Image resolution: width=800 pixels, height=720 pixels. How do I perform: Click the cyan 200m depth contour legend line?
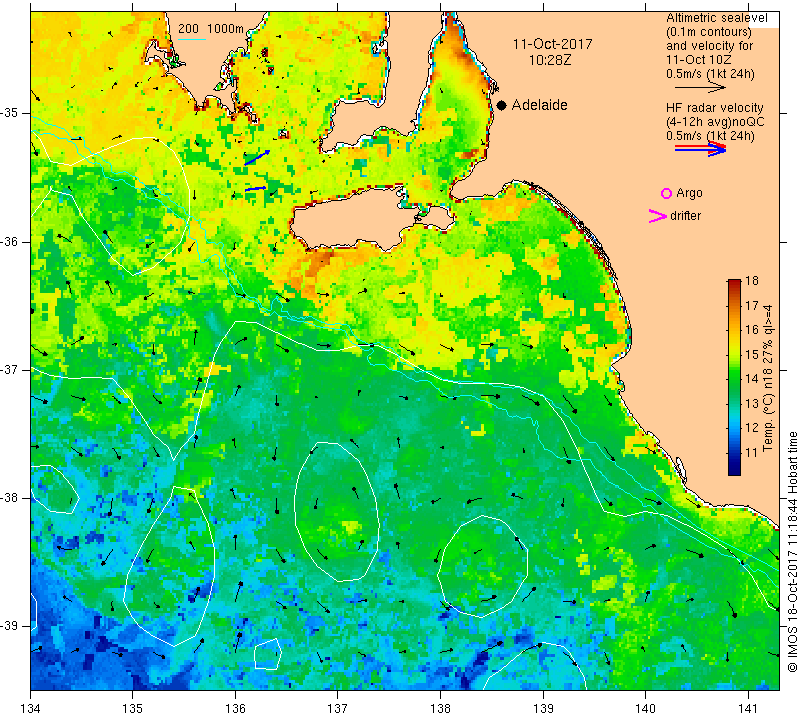(191, 39)
